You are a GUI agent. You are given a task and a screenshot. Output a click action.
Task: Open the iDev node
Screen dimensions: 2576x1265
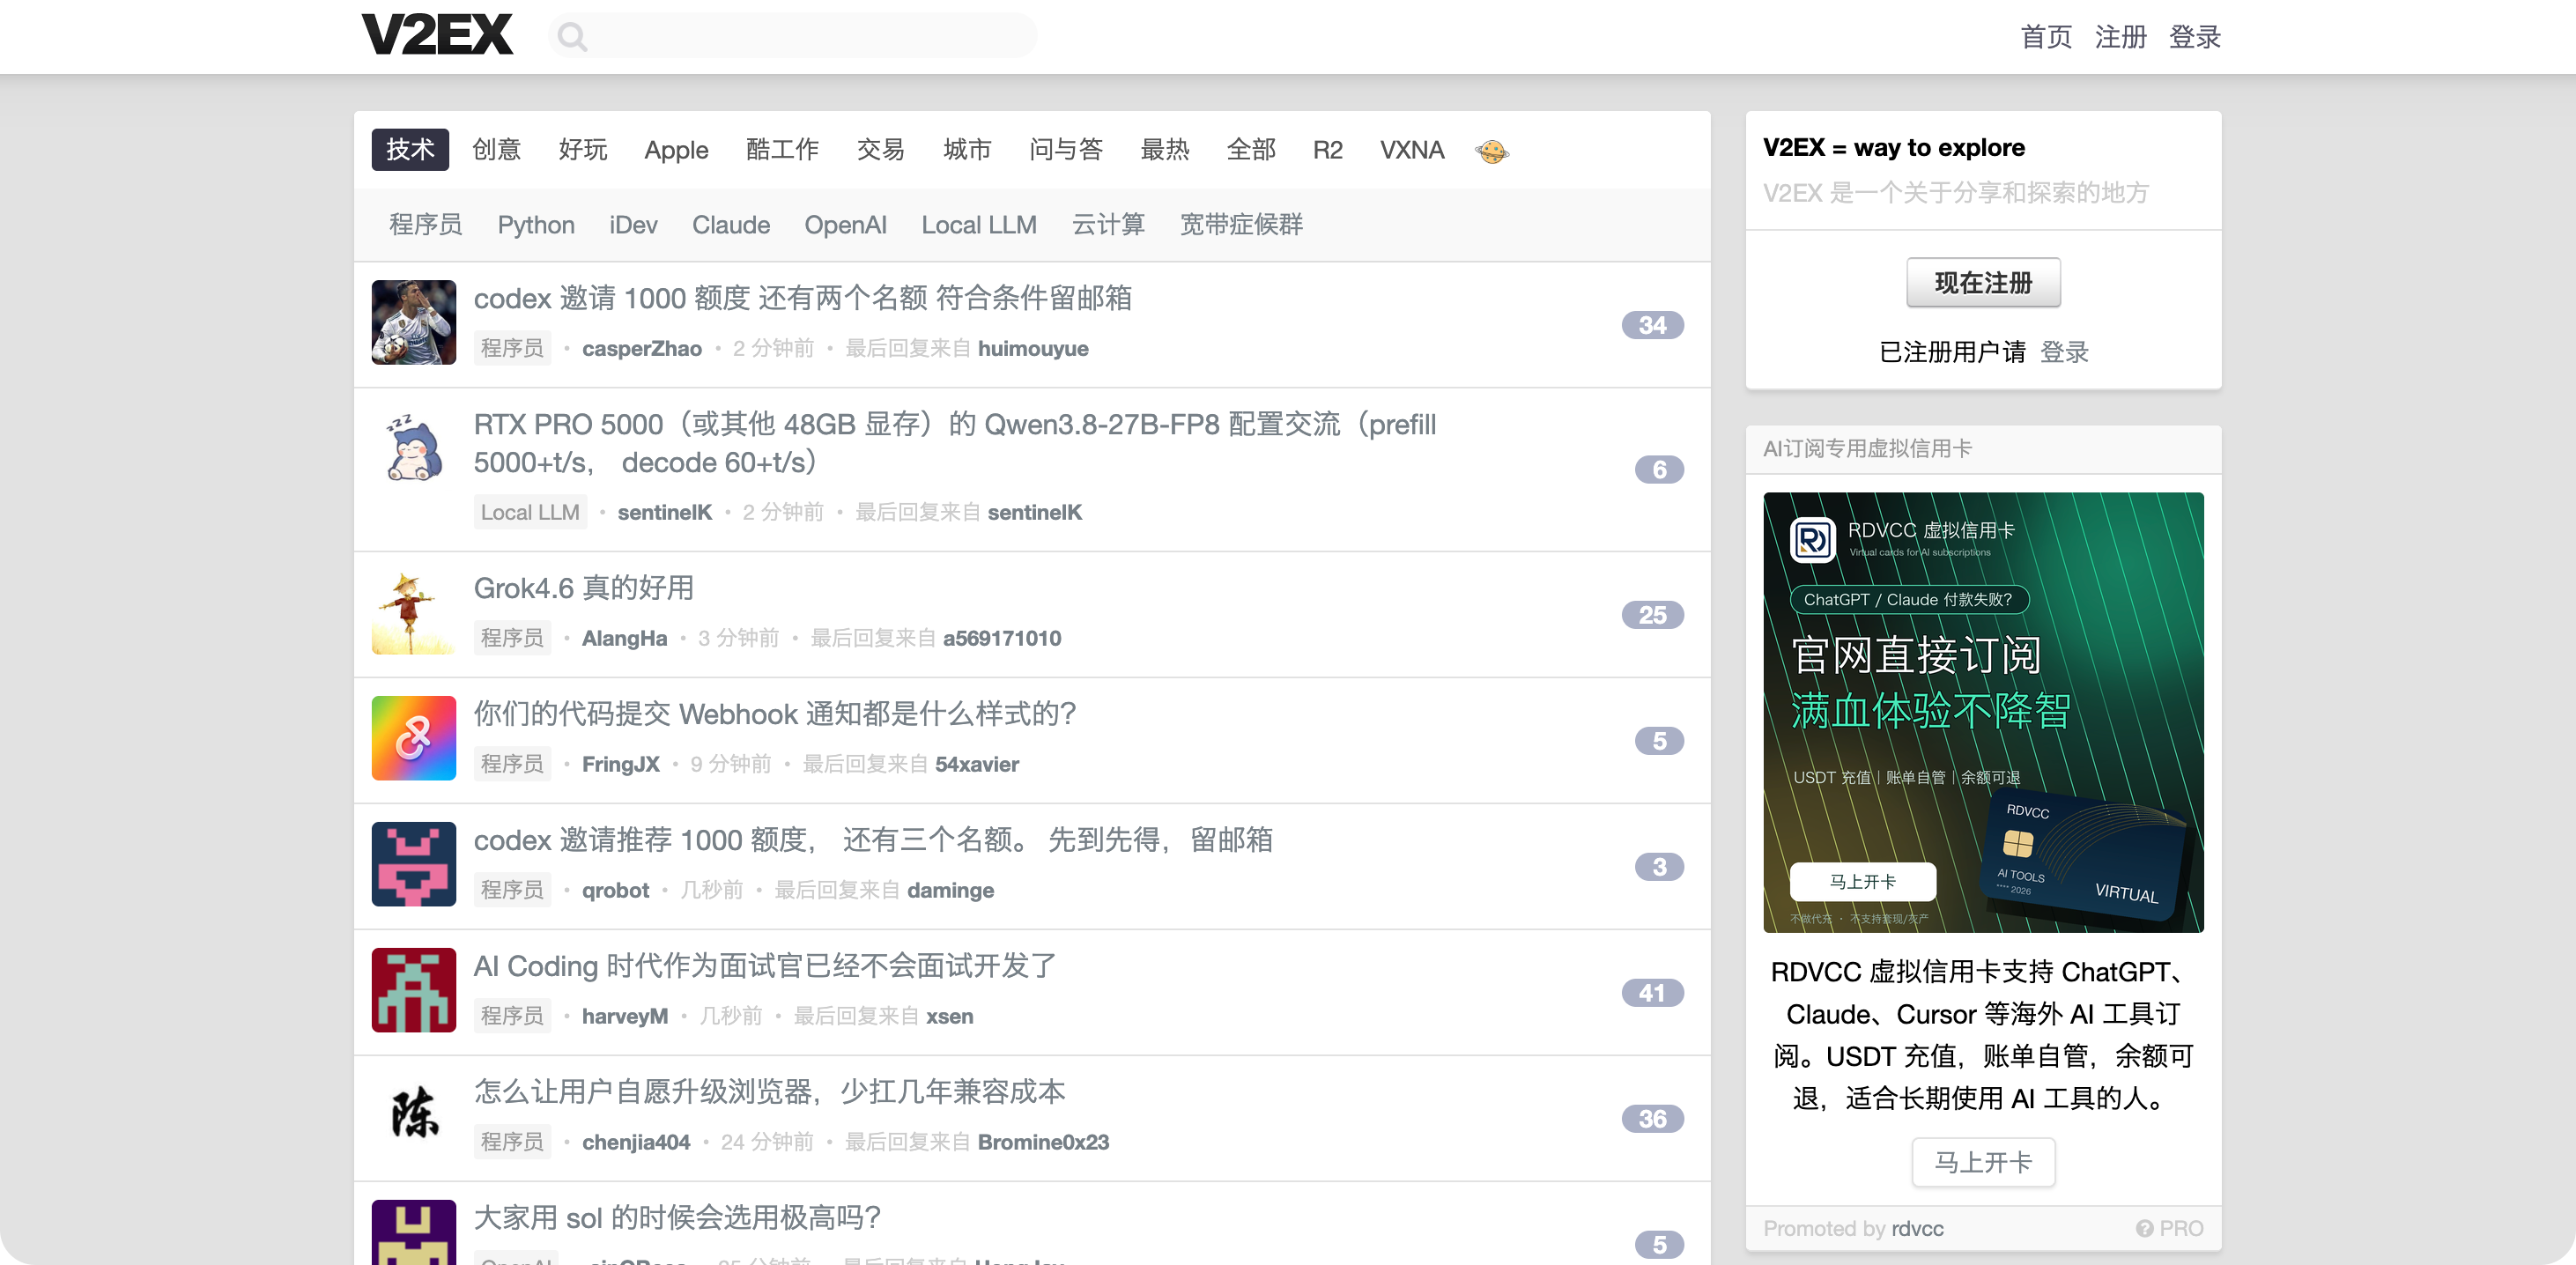pos(633,225)
